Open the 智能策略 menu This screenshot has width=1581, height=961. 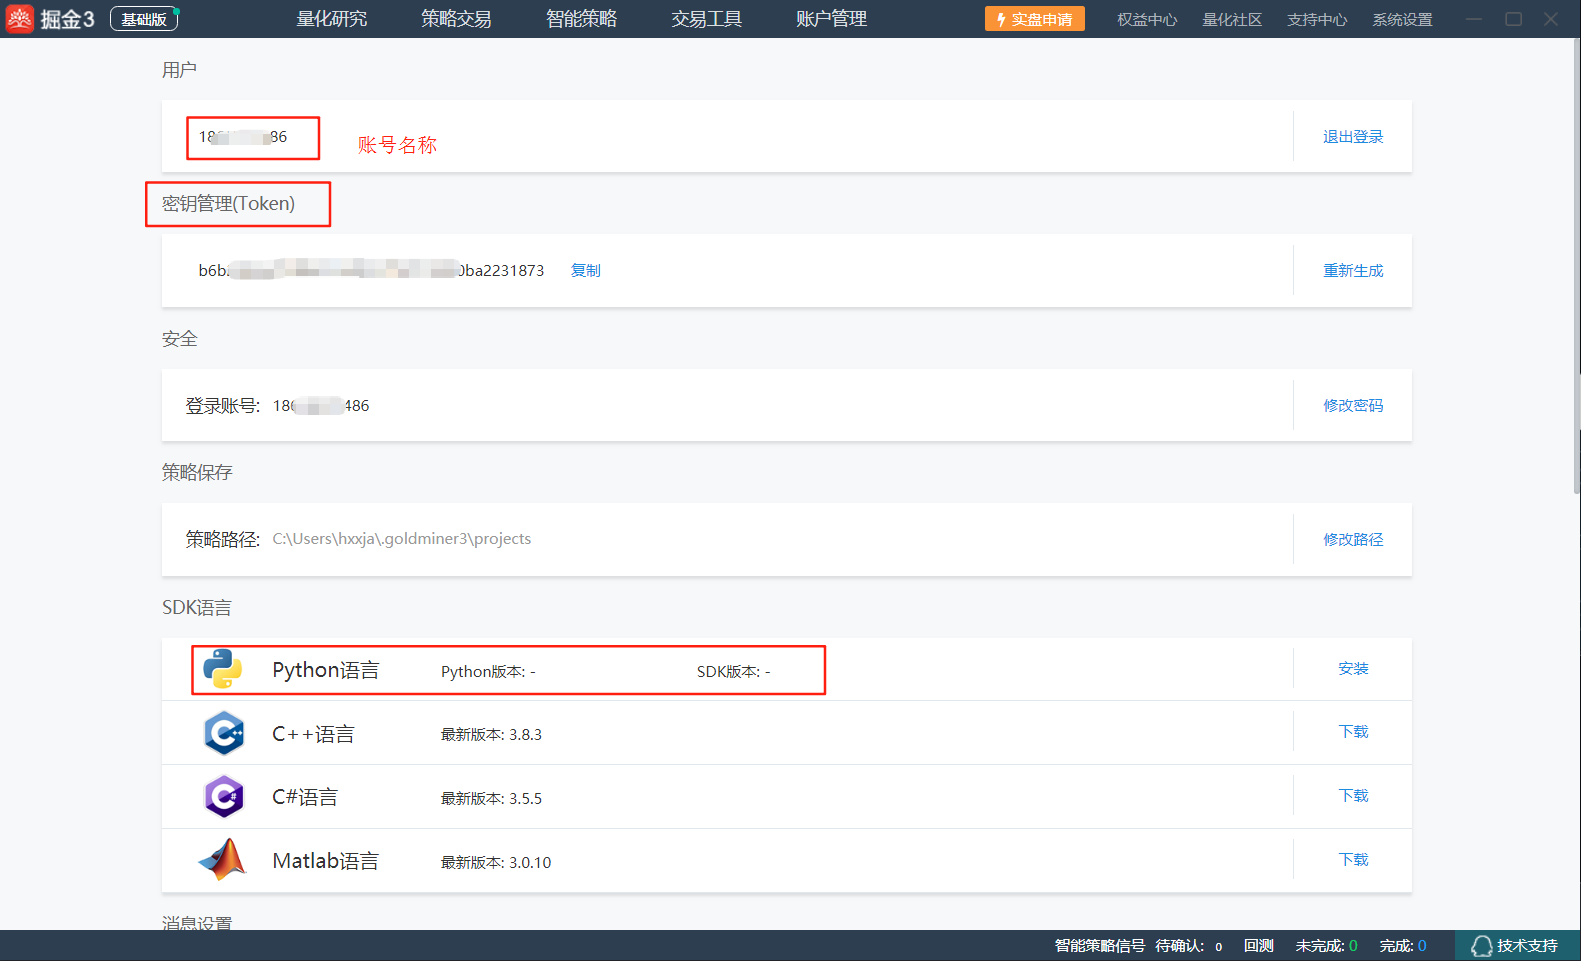[x=581, y=19]
